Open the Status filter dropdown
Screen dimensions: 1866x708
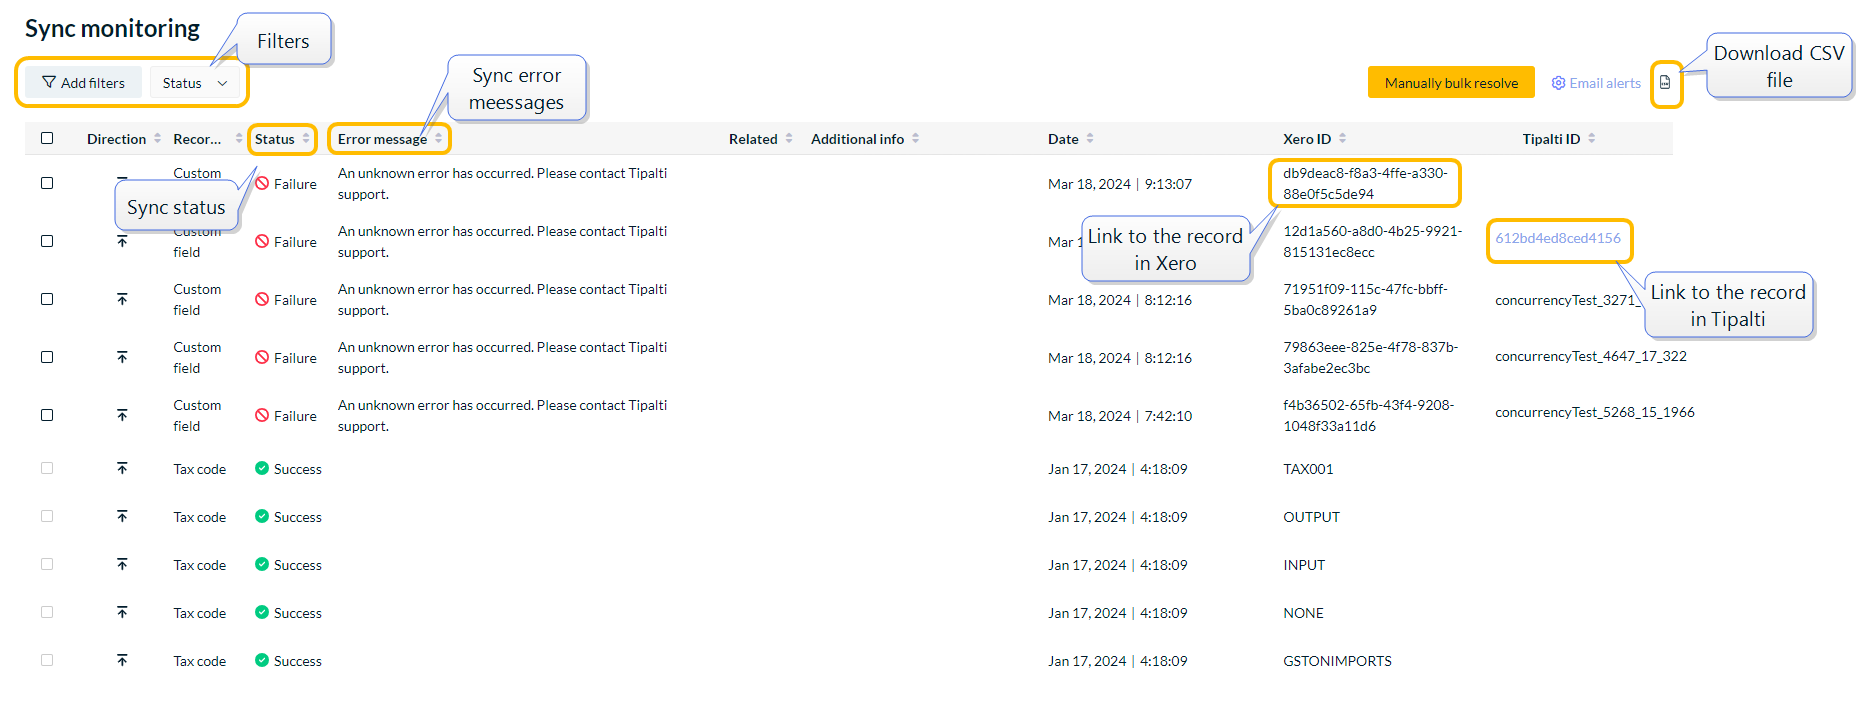pyautogui.click(x=195, y=83)
